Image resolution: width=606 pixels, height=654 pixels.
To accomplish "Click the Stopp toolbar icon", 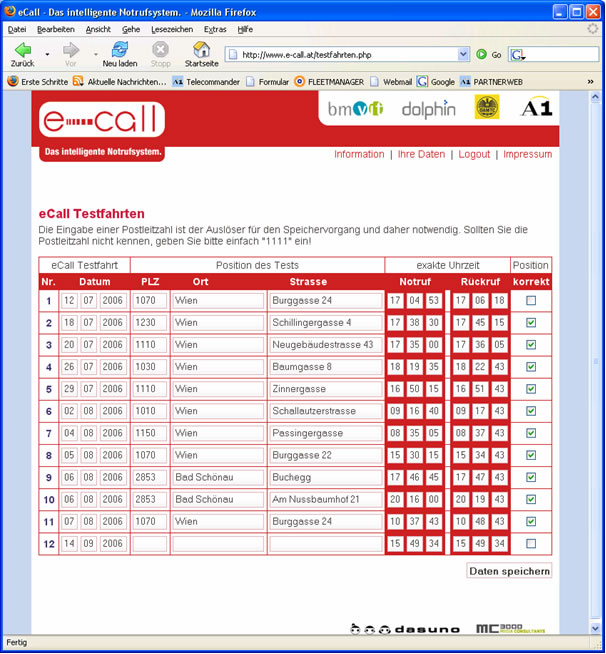I will coord(160,50).
